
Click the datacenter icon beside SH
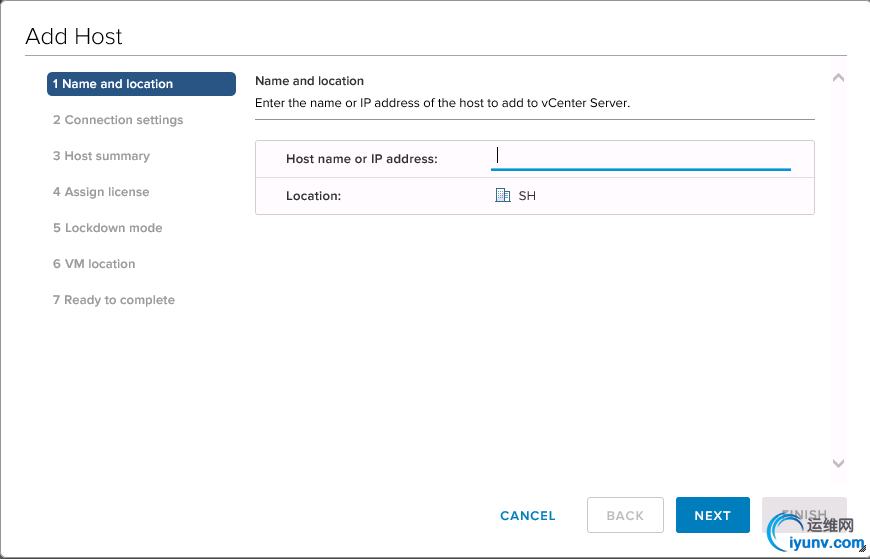tap(503, 196)
